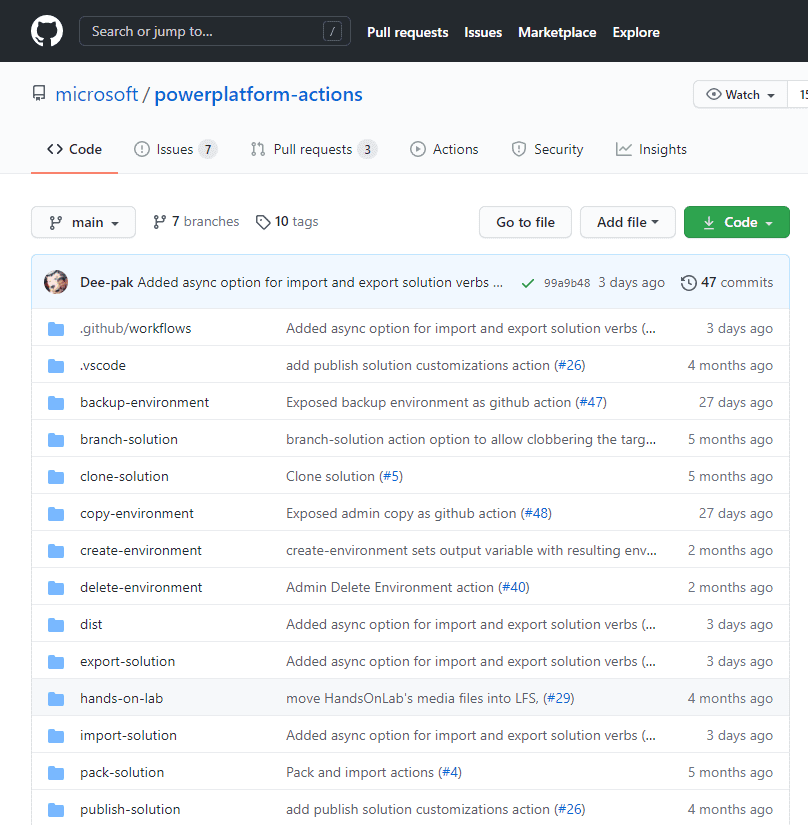
Task: Open the Dee-pak author link
Action: click(106, 283)
